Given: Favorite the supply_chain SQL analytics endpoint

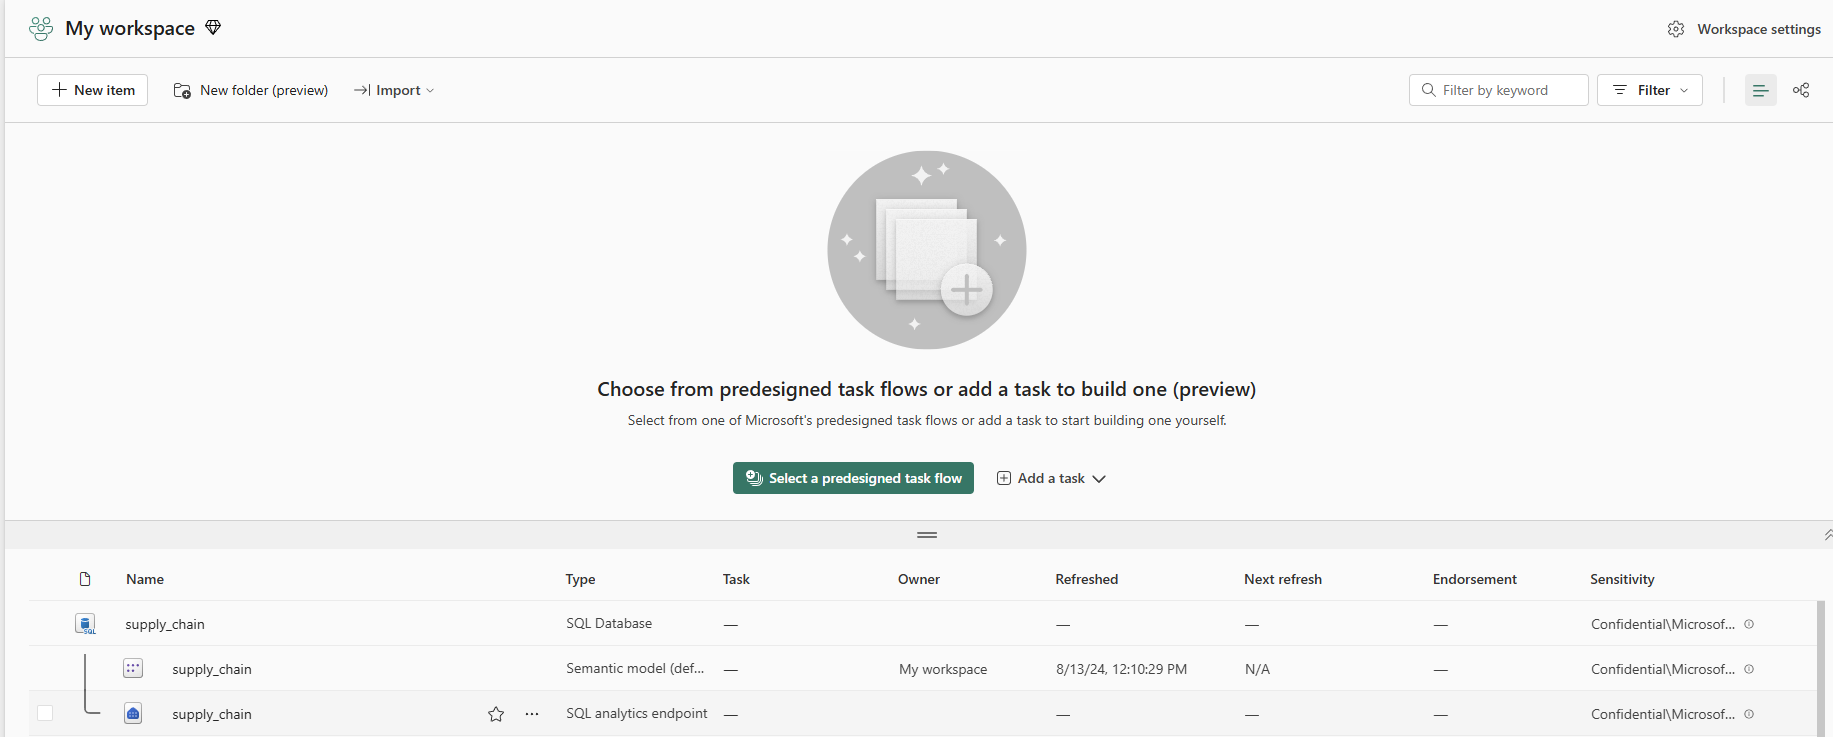Looking at the screenshot, I should pyautogui.click(x=496, y=714).
